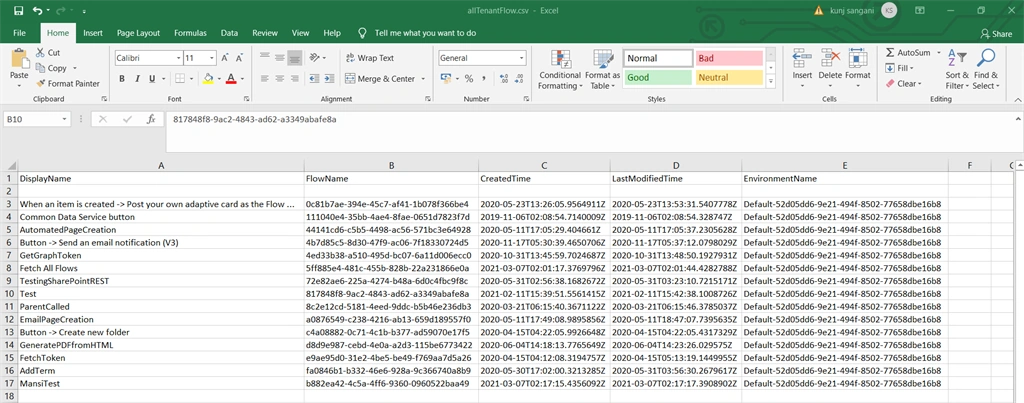Click the Copy icon
Image resolution: width=1024 pixels, height=403 pixels.
40,68
